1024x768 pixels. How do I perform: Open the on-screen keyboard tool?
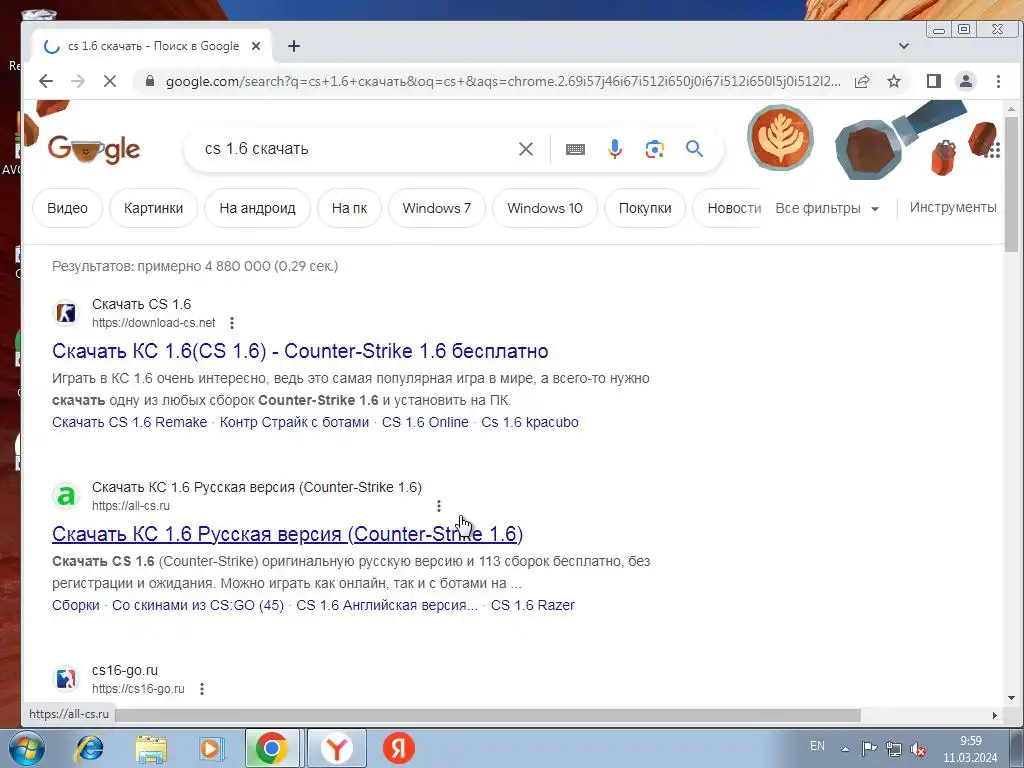(x=575, y=149)
